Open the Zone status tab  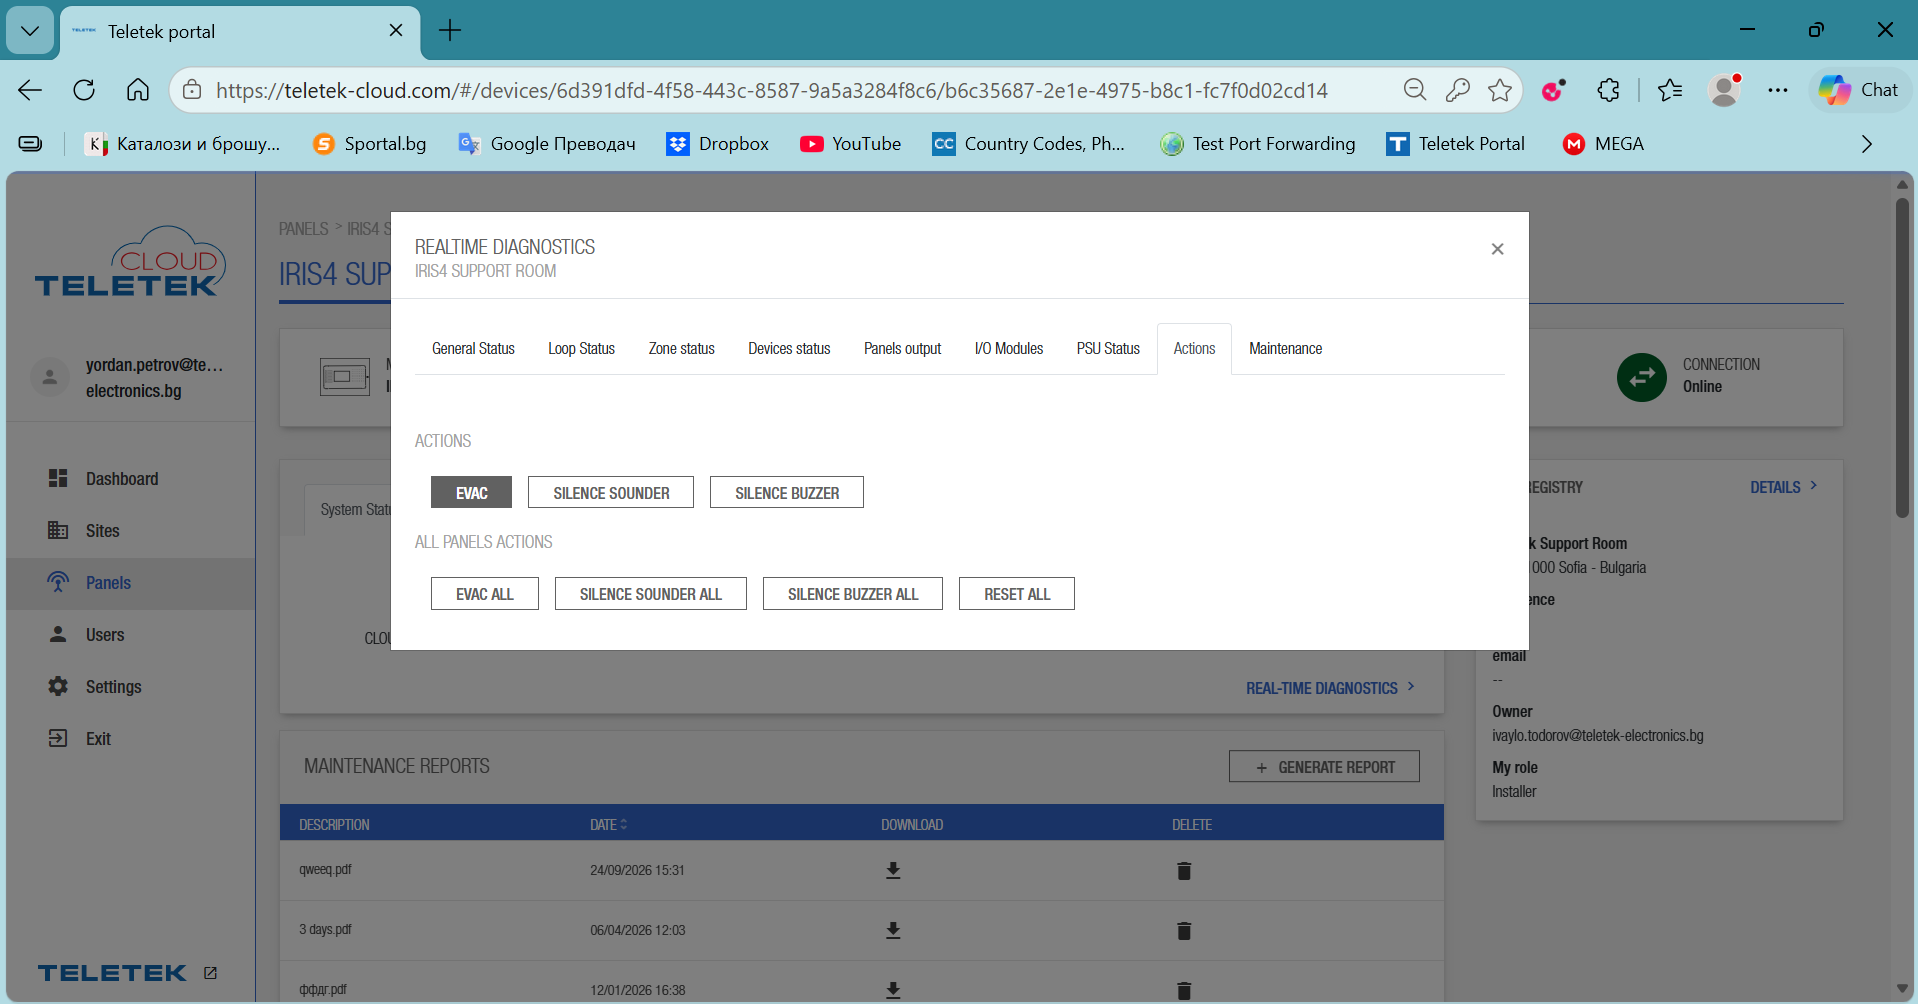click(681, 349)
